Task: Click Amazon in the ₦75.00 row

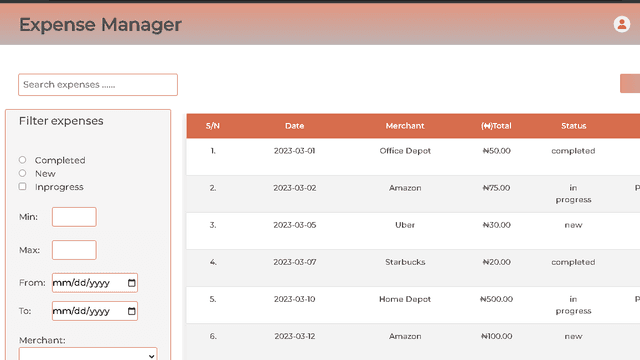Action: pos(405,188)
